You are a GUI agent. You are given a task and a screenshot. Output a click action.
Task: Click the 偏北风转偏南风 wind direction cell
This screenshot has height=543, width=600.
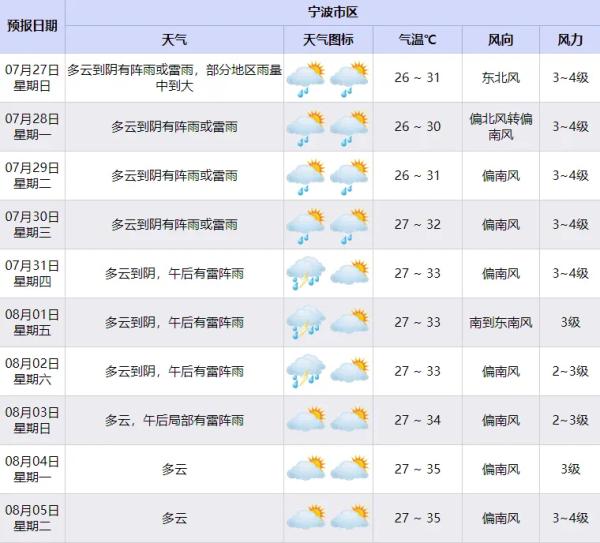[501, 127]
